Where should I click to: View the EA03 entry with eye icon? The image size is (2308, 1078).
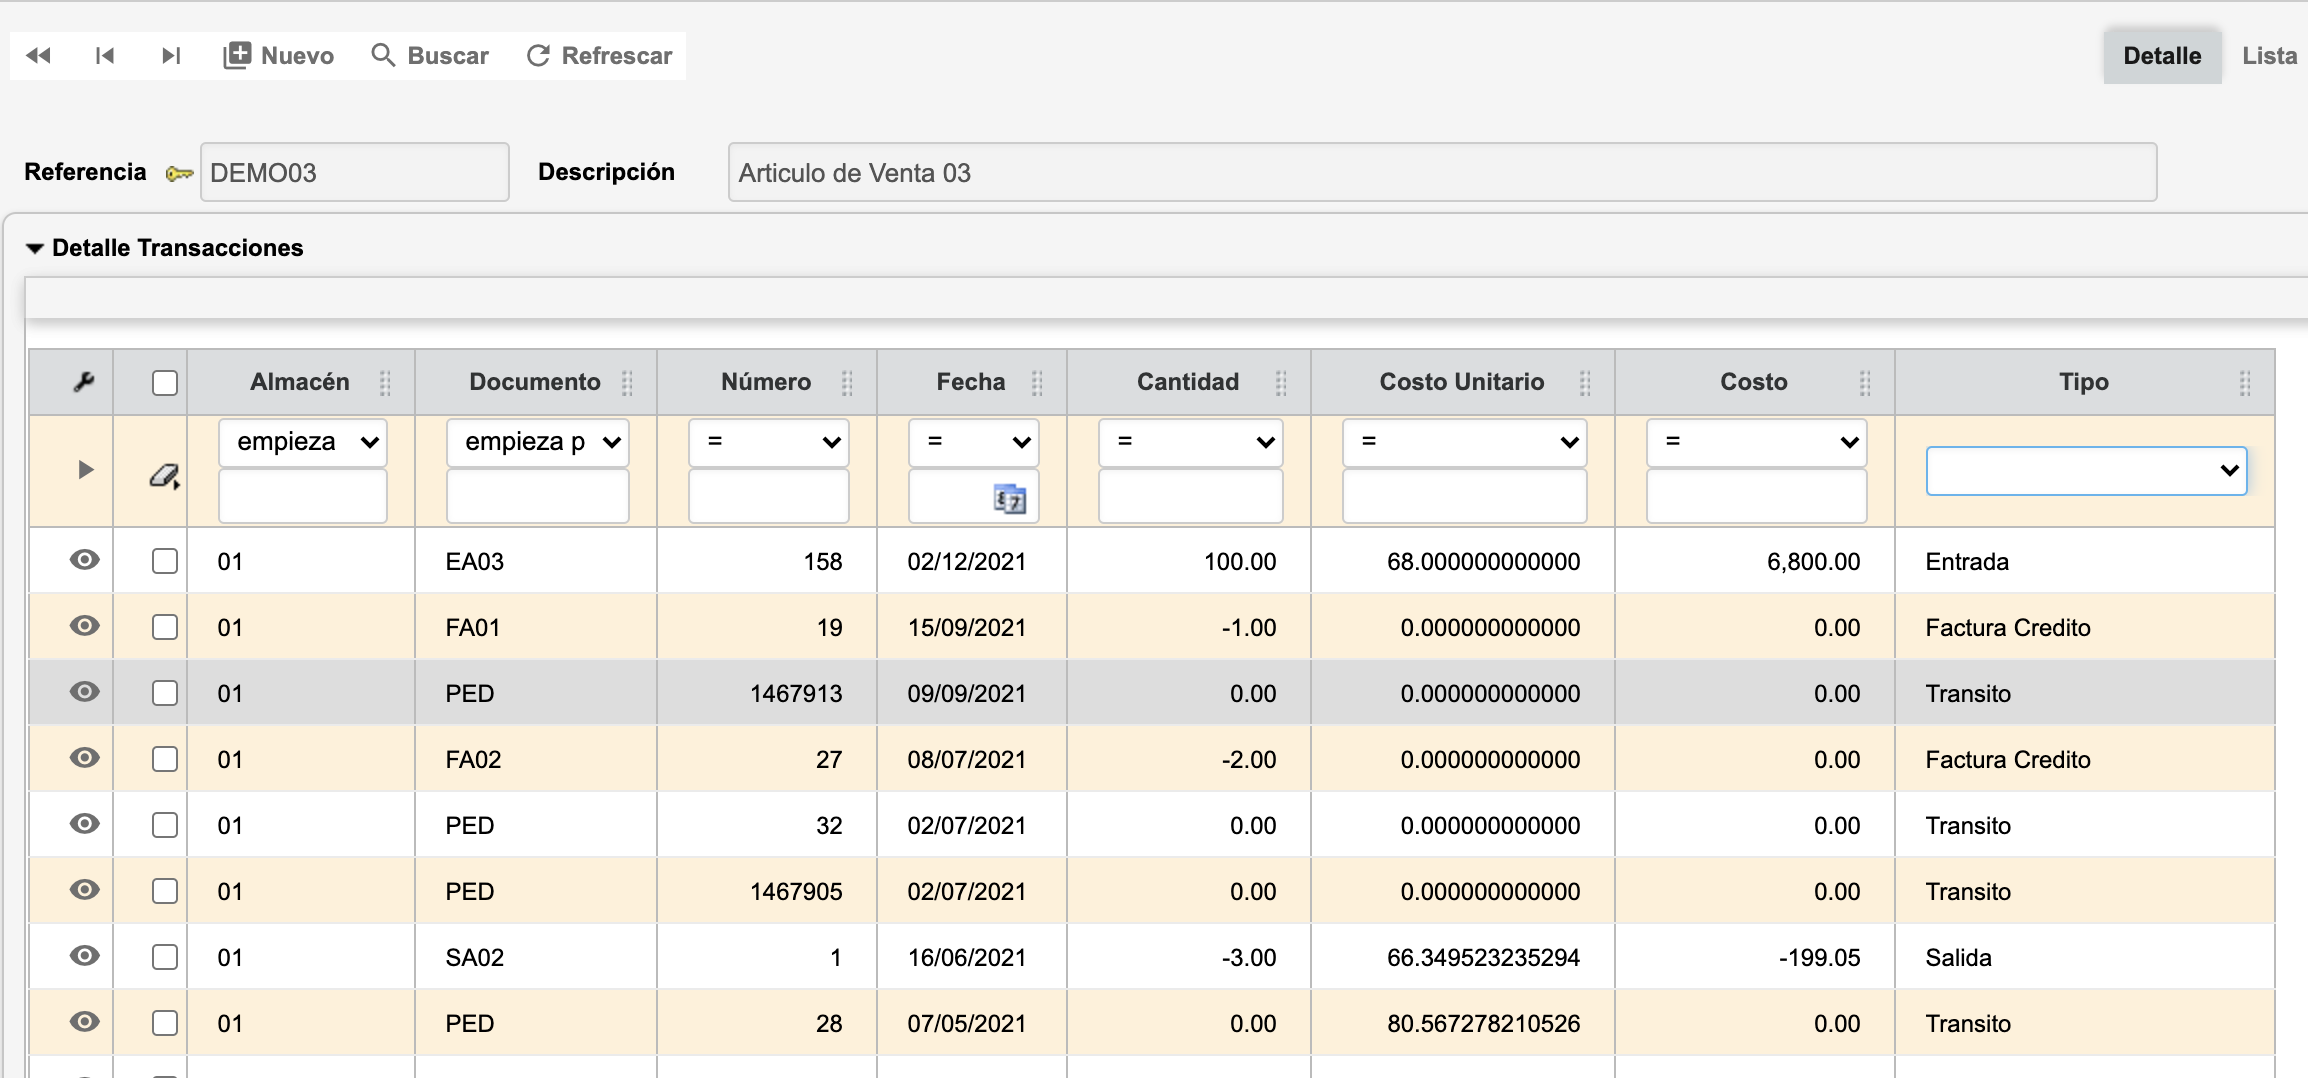coord(84,560)
